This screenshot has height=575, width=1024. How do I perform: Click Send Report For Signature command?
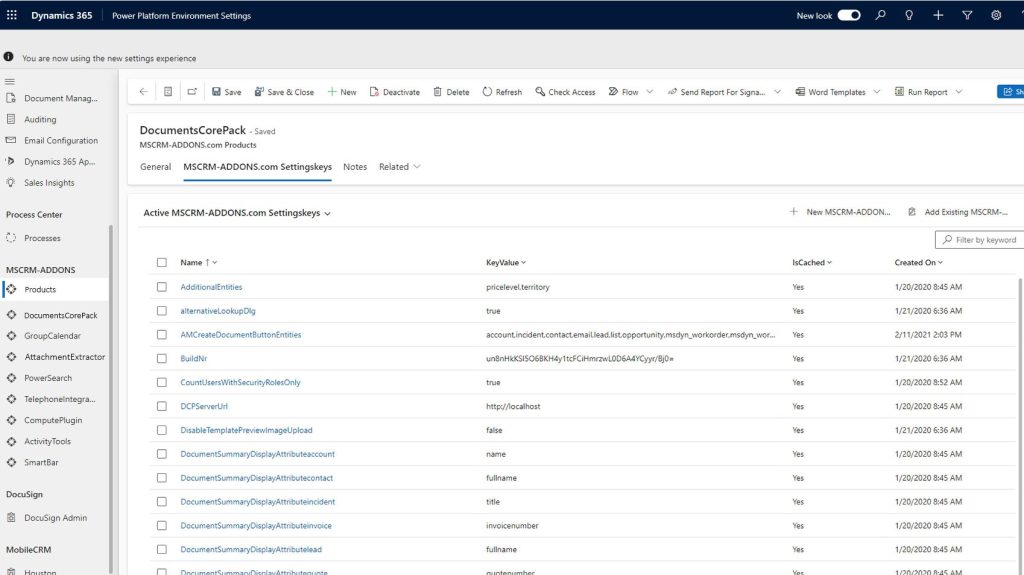(x=716, y=92)
